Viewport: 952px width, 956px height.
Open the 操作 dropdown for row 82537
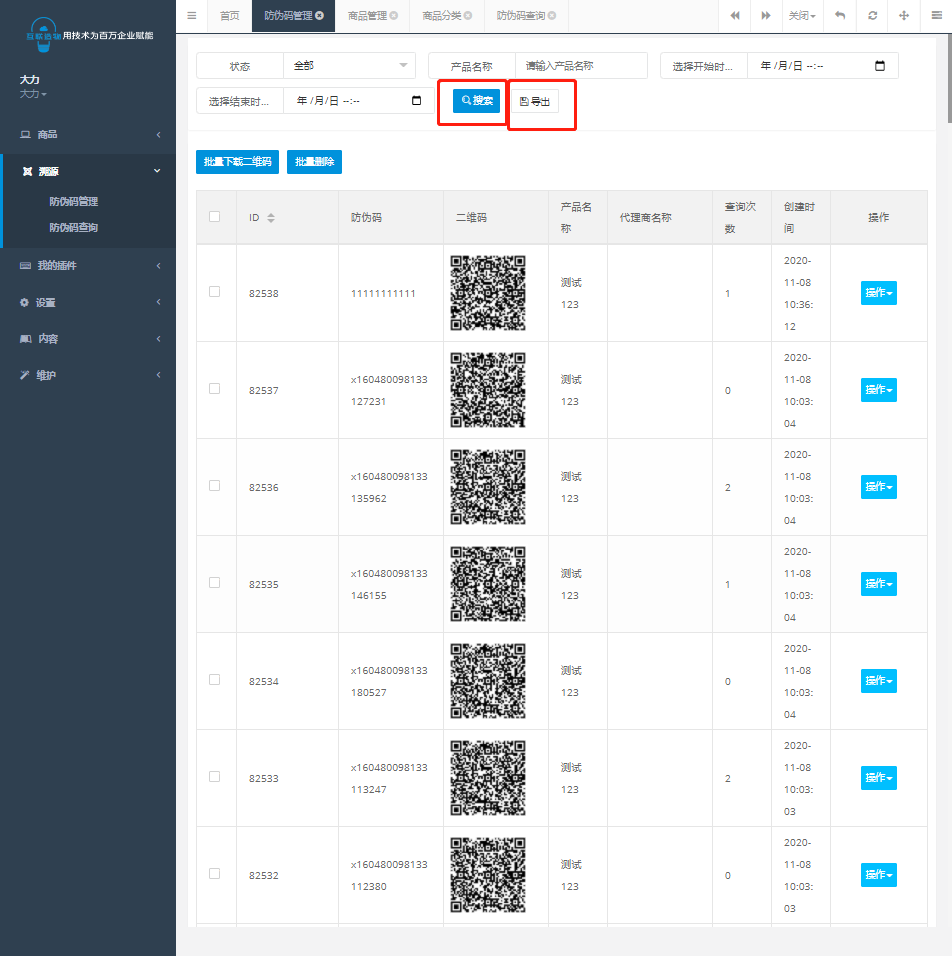pos(878,390)
